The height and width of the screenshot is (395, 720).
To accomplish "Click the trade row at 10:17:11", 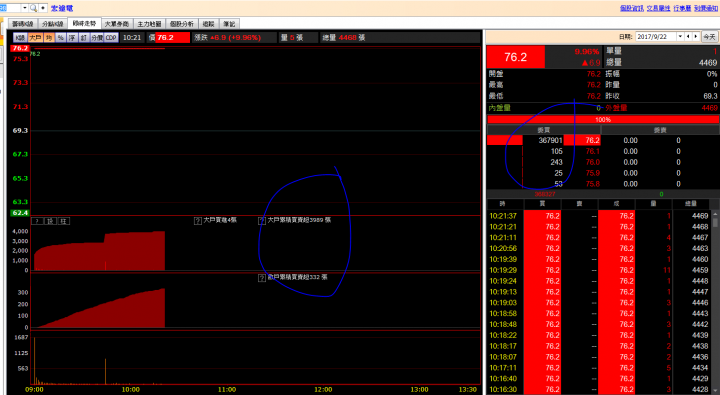I will (x=599, y=368).
